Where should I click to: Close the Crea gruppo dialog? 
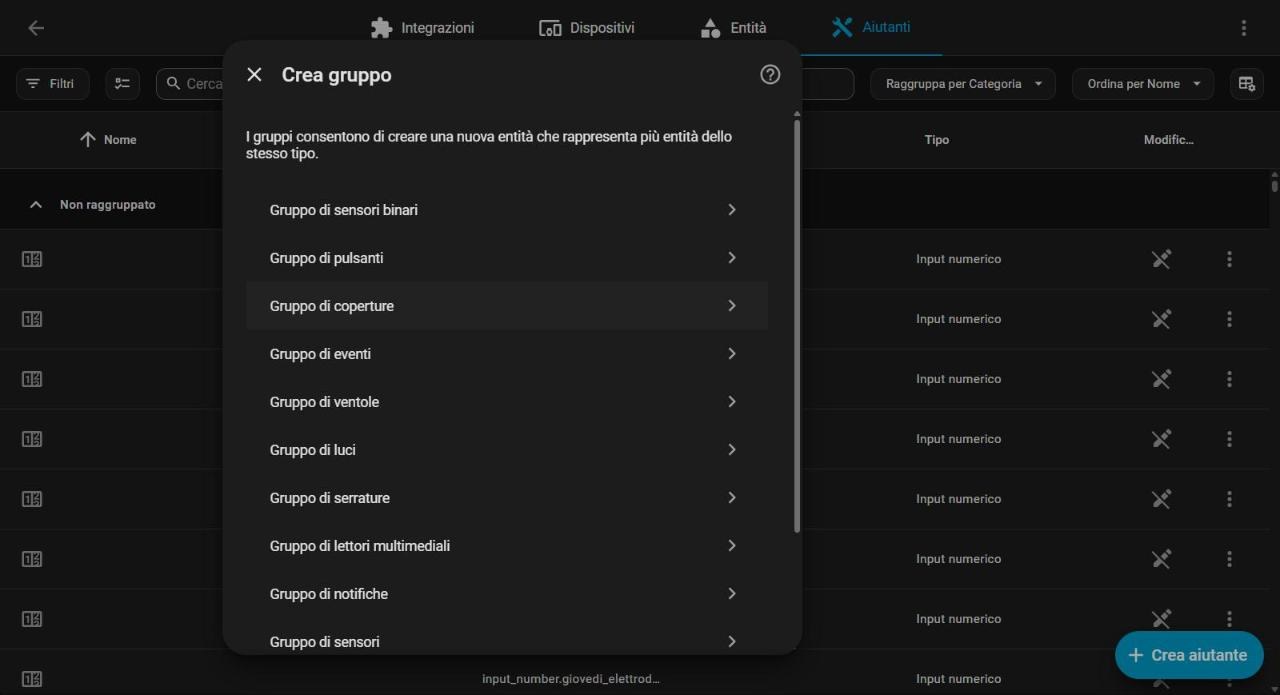(x=254, y=75)
